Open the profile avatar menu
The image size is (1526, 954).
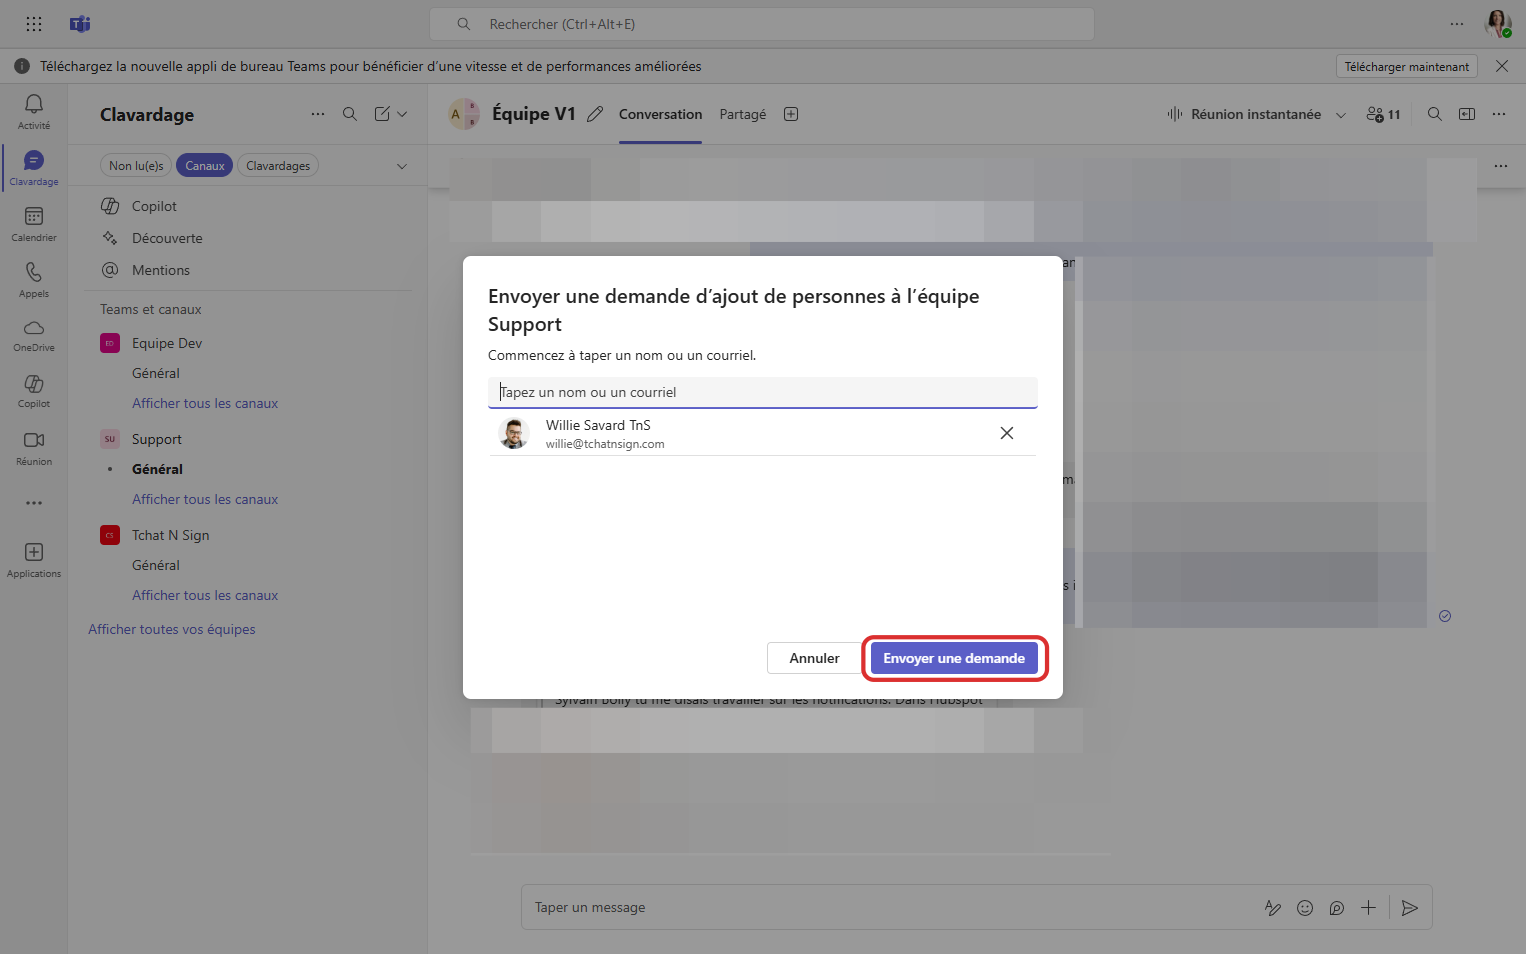tap(1498, 24)
